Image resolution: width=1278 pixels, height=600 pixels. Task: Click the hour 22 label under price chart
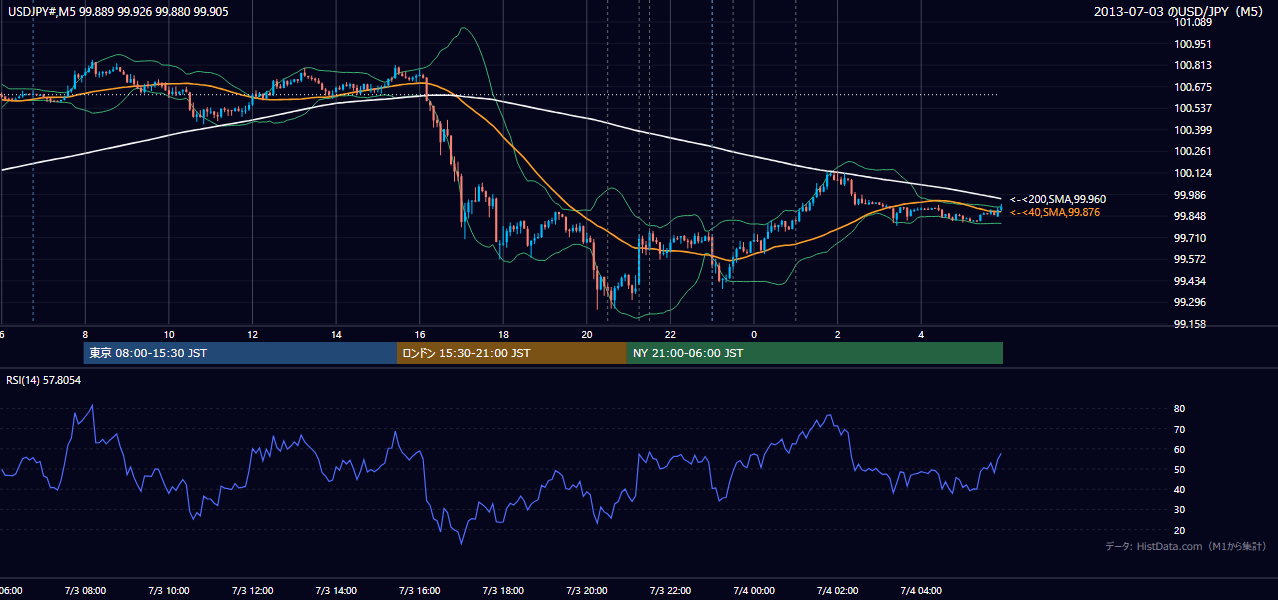(x=671, y=335)
